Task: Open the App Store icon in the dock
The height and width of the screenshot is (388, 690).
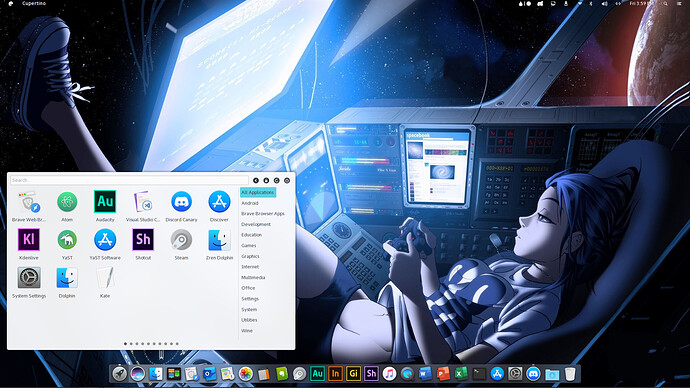Action: click(x=497, y=374)
